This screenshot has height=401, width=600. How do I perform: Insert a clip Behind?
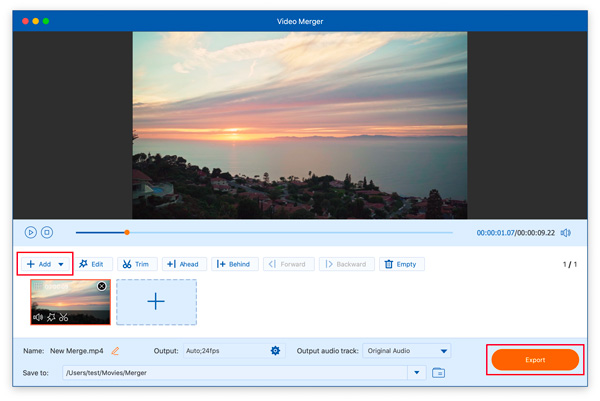point(235,264)
